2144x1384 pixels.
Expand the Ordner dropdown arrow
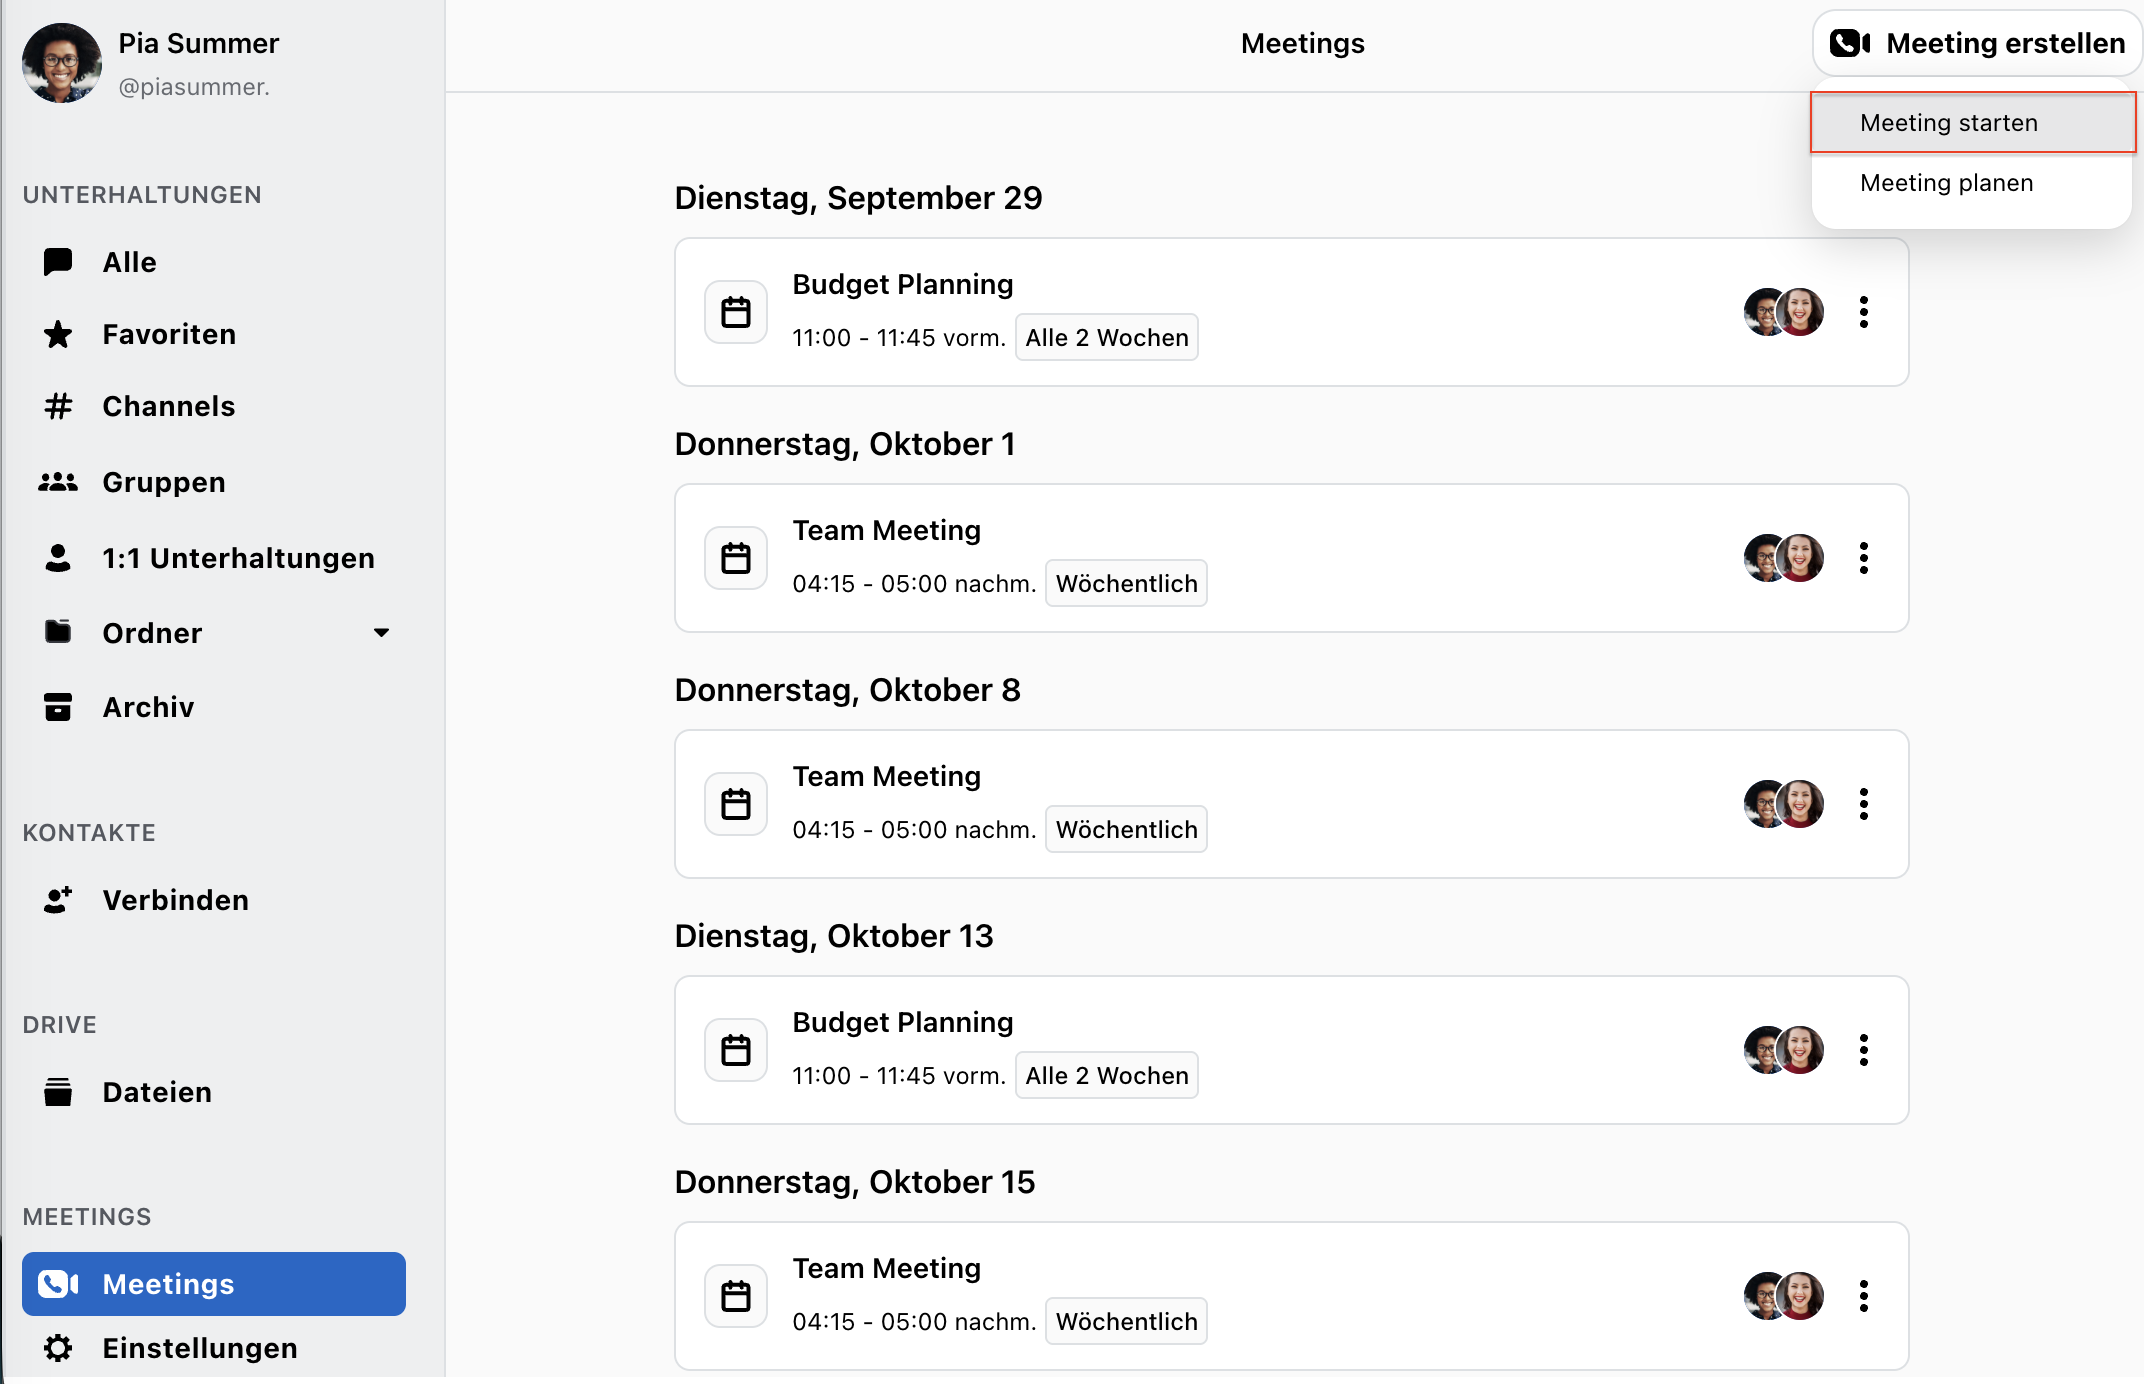[x=381, y=633]
